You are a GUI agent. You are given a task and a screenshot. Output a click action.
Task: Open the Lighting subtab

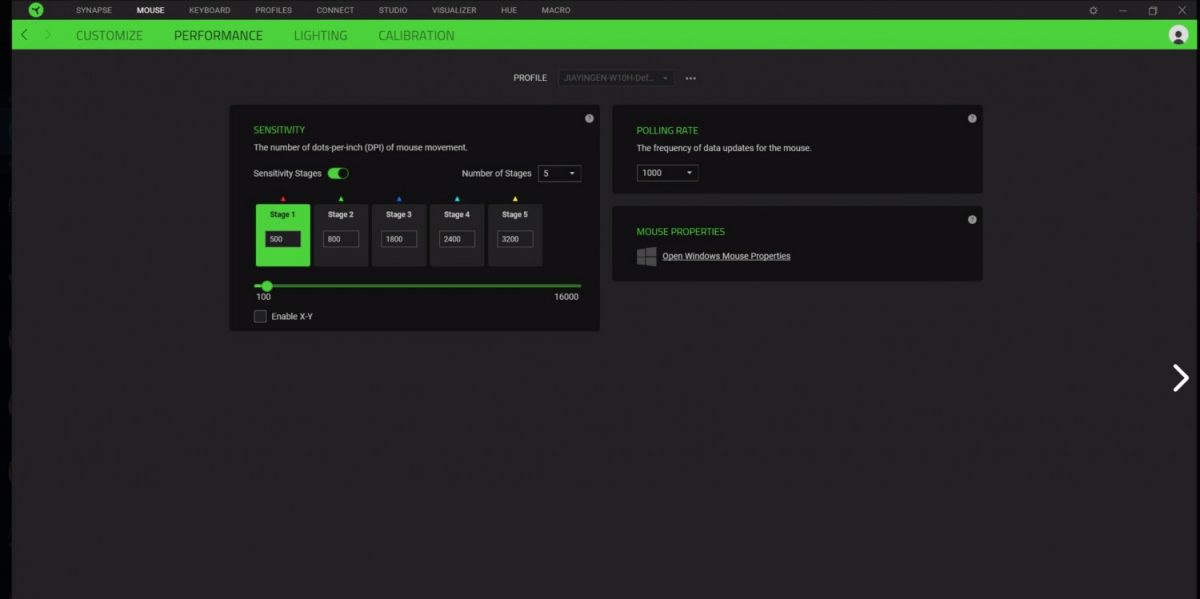click(x=320, y=35)
